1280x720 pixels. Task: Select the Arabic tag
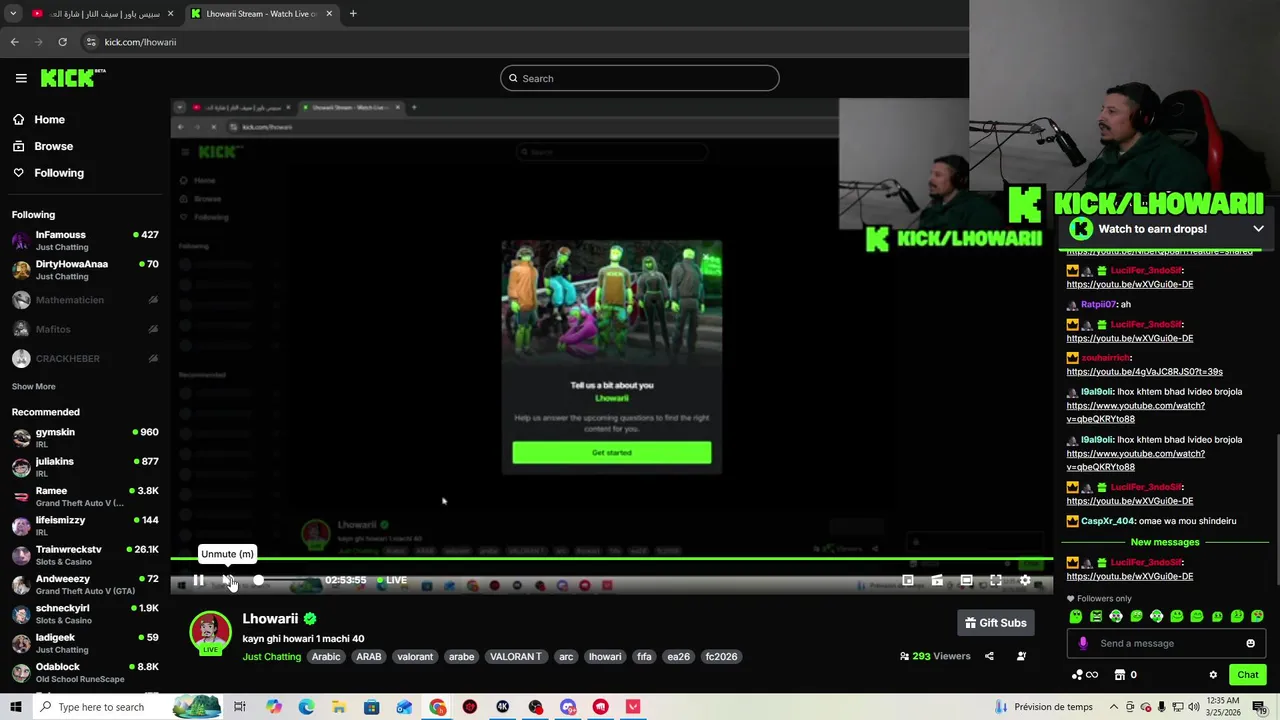[326, 657]
